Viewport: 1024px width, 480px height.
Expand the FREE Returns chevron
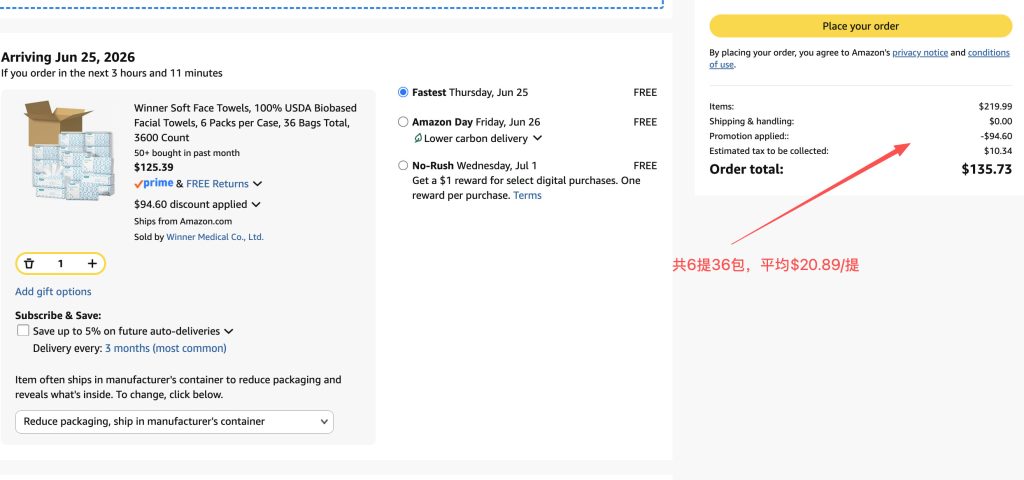coord(257,184)
